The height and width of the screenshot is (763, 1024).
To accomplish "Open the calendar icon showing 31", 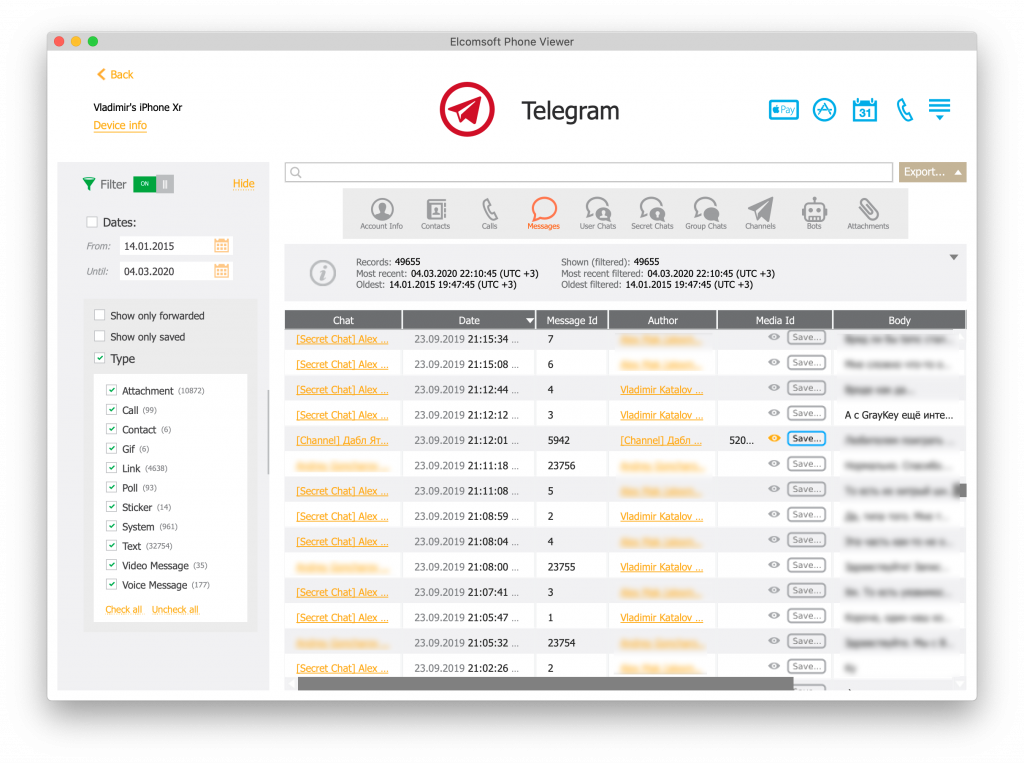I will coord(864,110).
